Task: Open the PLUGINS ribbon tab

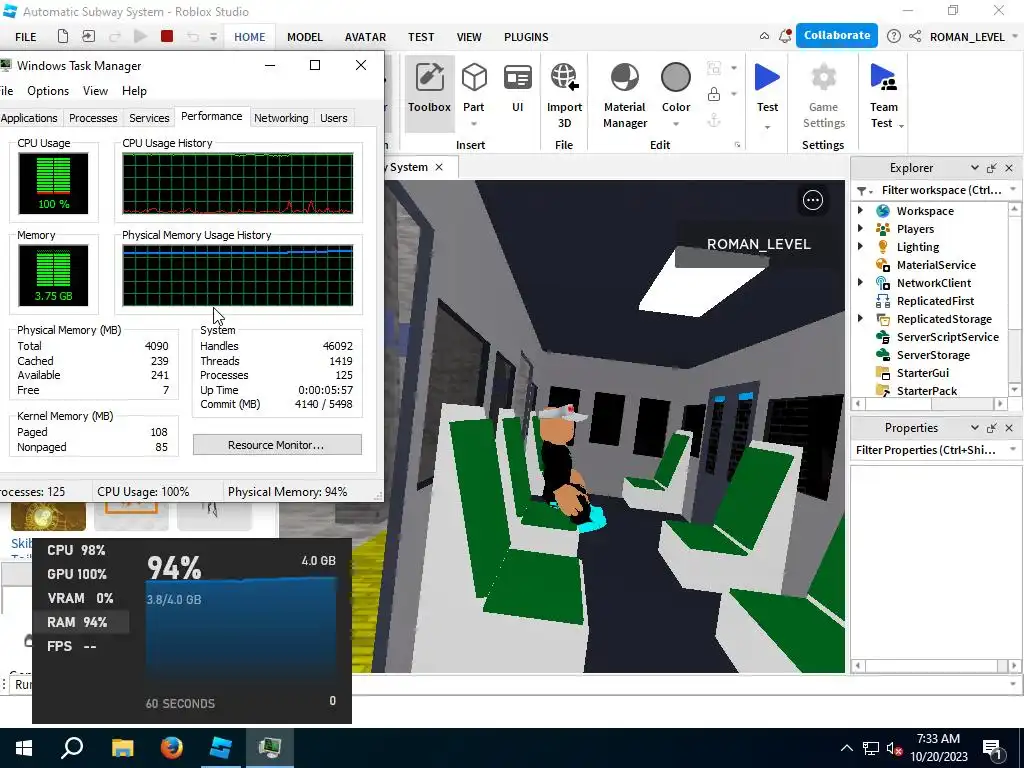Action: point(526,37)
